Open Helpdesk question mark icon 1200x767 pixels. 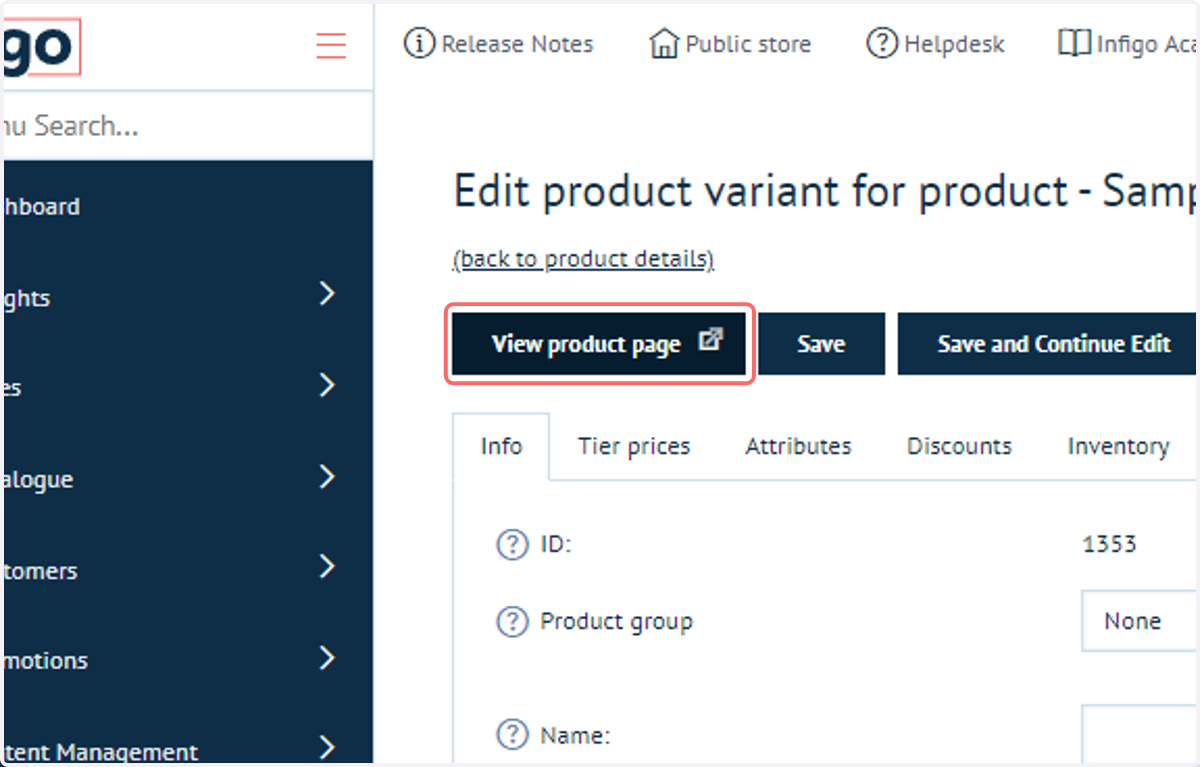tap(882, 43)
